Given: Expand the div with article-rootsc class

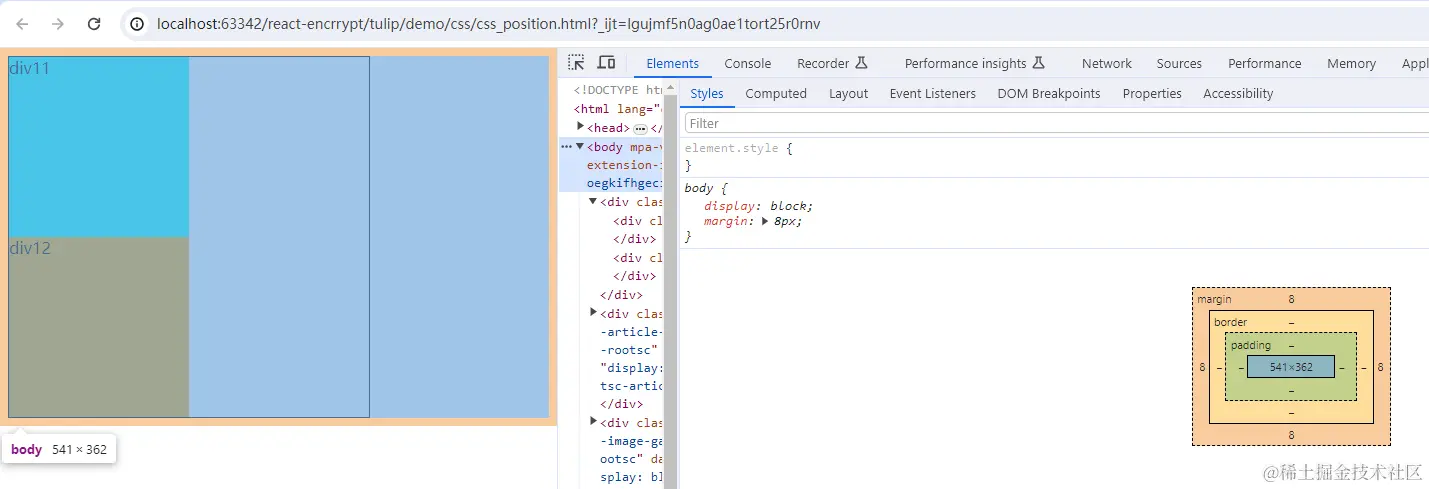Looking at the screenshot, I should click(593, 313).
